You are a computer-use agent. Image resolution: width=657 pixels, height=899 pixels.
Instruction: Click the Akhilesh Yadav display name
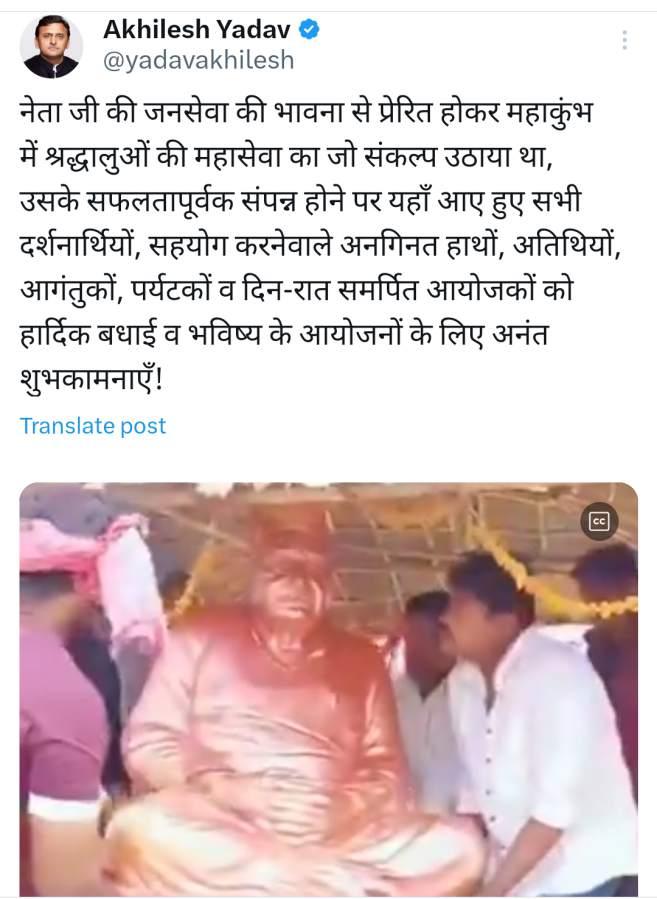(x=197, y=29)
